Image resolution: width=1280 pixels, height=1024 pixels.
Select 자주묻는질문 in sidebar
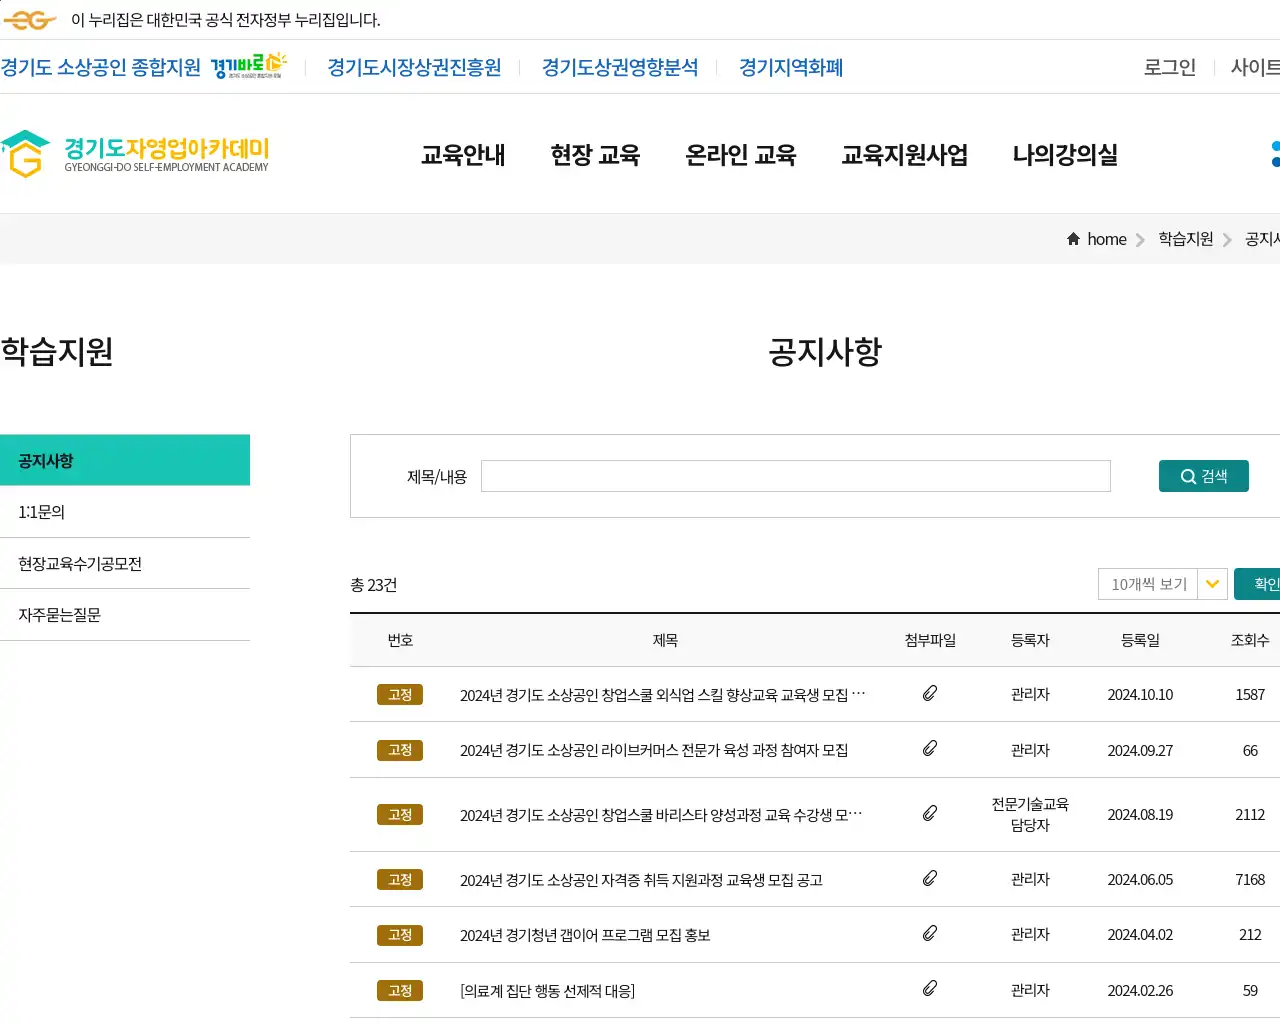(125, 615)
